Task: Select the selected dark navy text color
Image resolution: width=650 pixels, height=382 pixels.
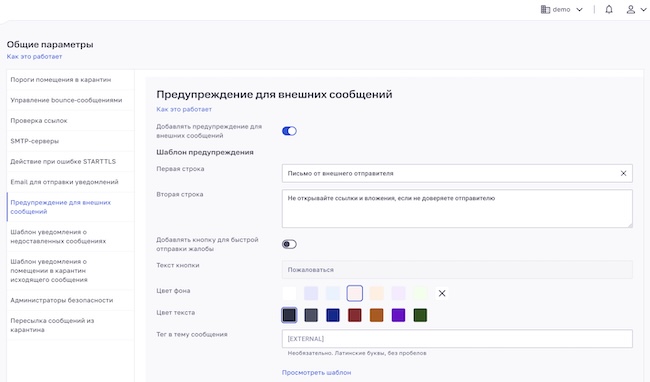Action: click(x=289, y=315)
